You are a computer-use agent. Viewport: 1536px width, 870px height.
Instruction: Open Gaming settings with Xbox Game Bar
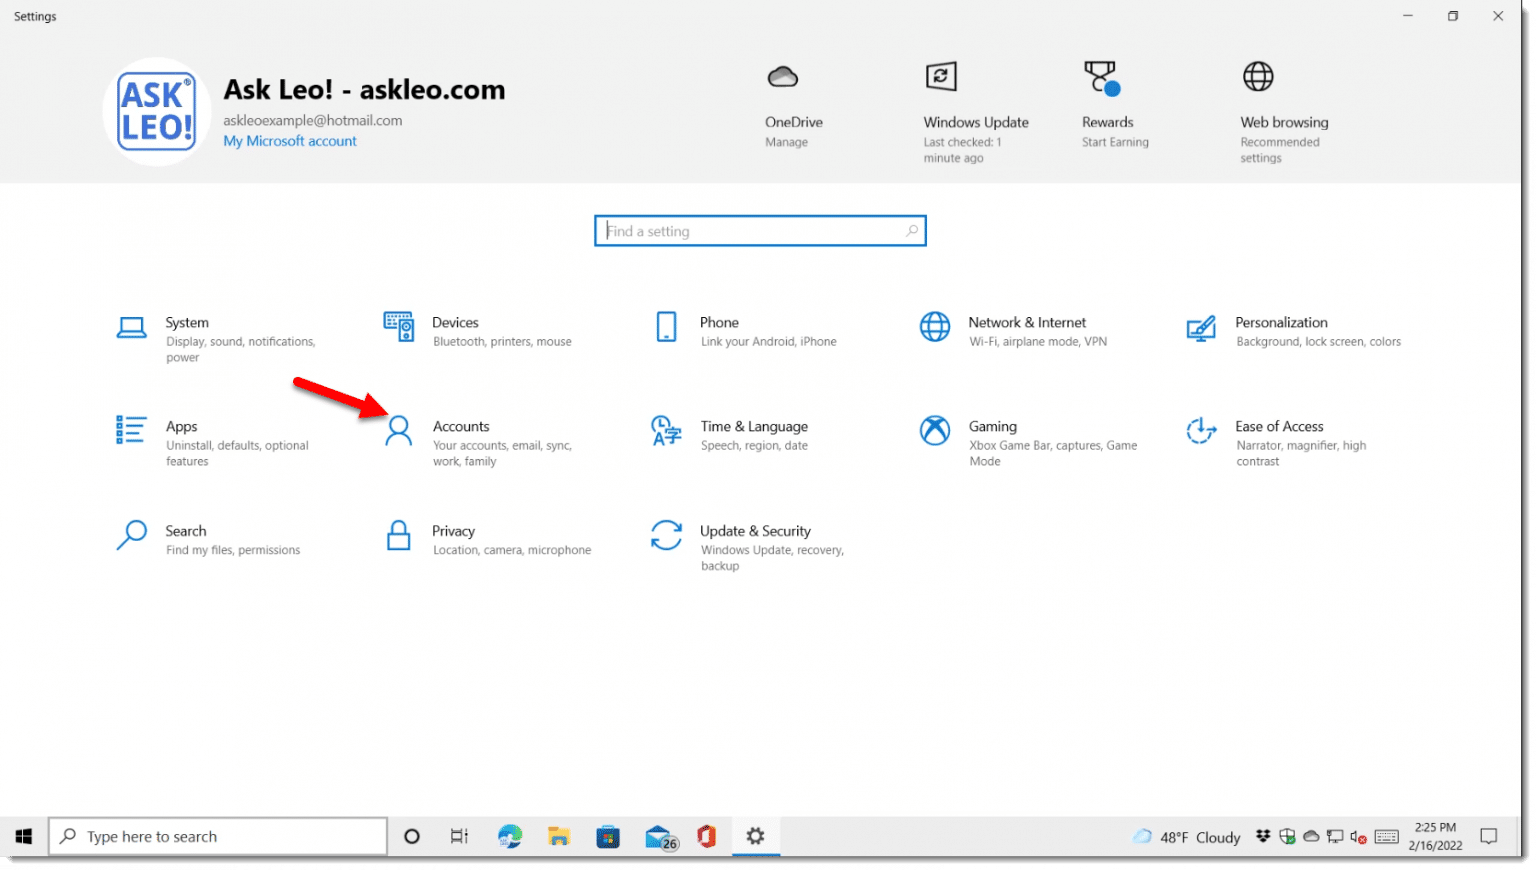point(993,432)
